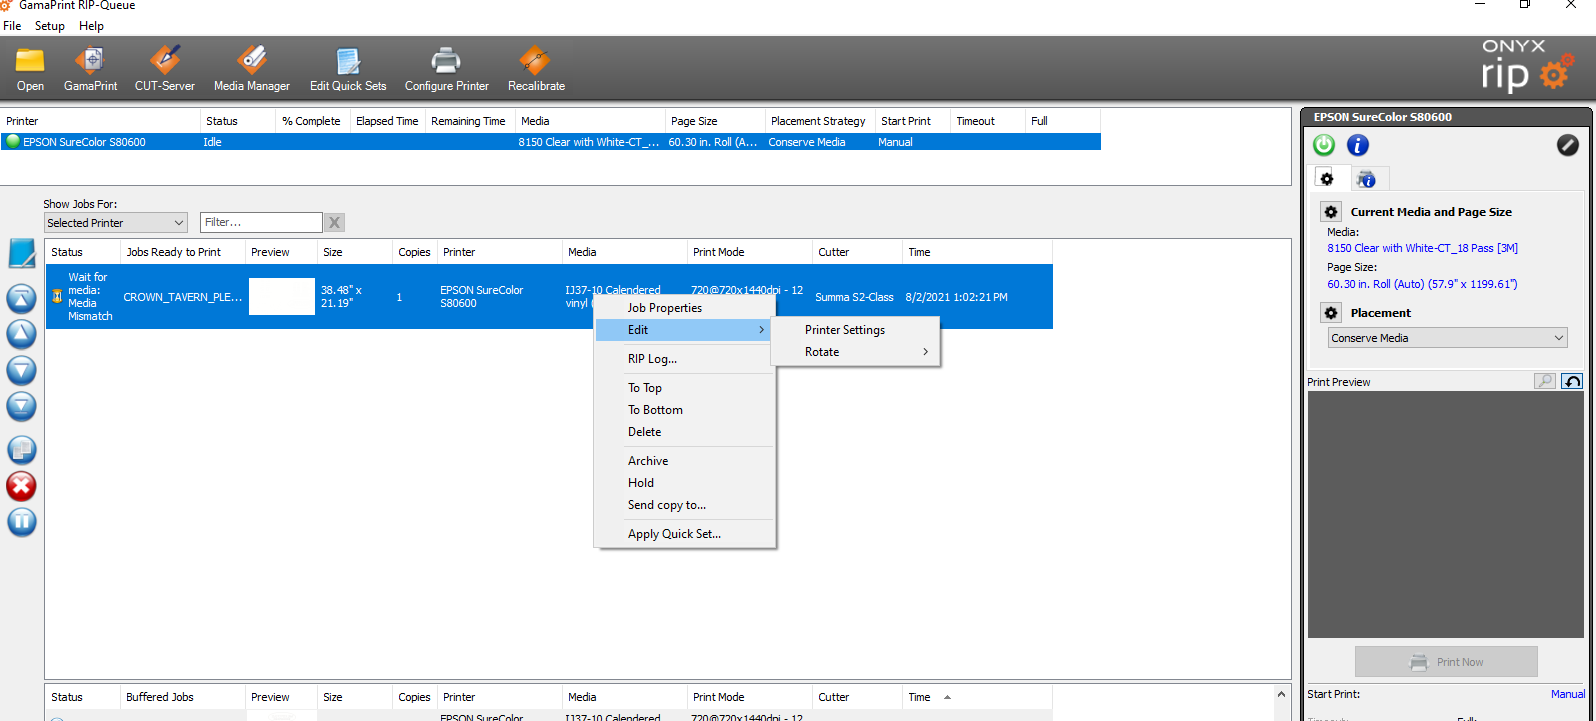
Task: Click the Jobs Ready to Print column header
Action: (x=182, y=252)
